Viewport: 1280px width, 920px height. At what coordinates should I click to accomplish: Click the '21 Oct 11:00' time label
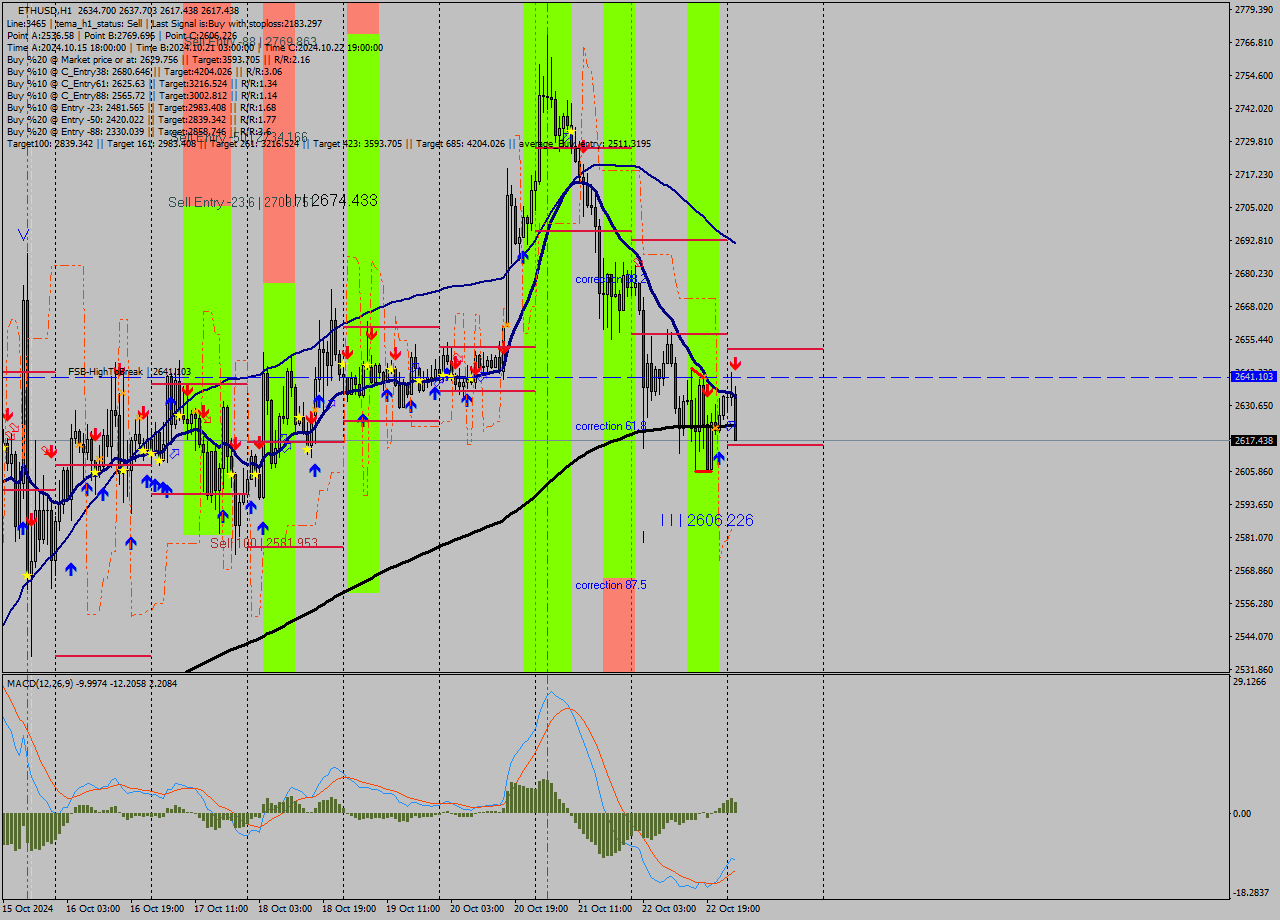(x=605, y=909)
